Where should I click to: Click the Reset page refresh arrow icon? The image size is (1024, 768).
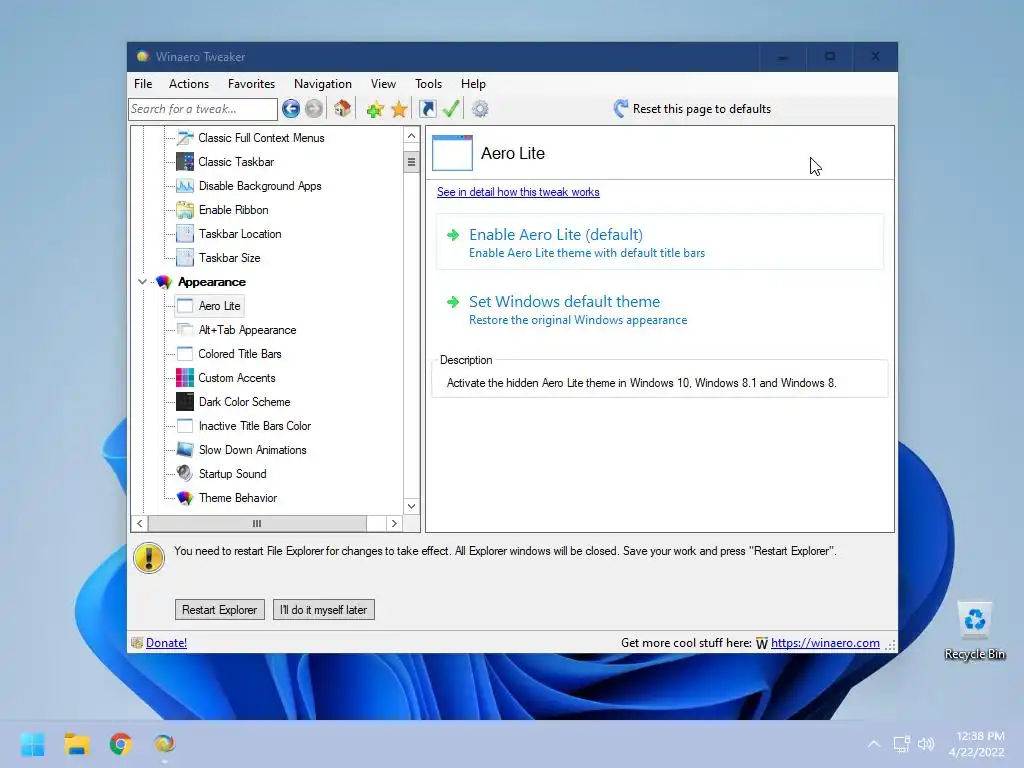620,108
